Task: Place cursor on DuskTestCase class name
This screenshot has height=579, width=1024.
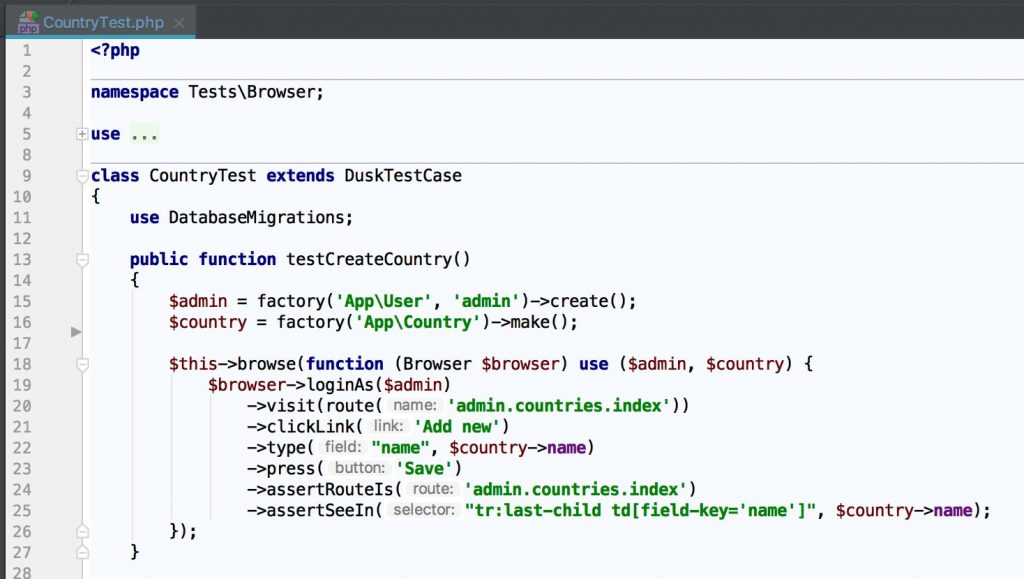Action: click(403, 176)
